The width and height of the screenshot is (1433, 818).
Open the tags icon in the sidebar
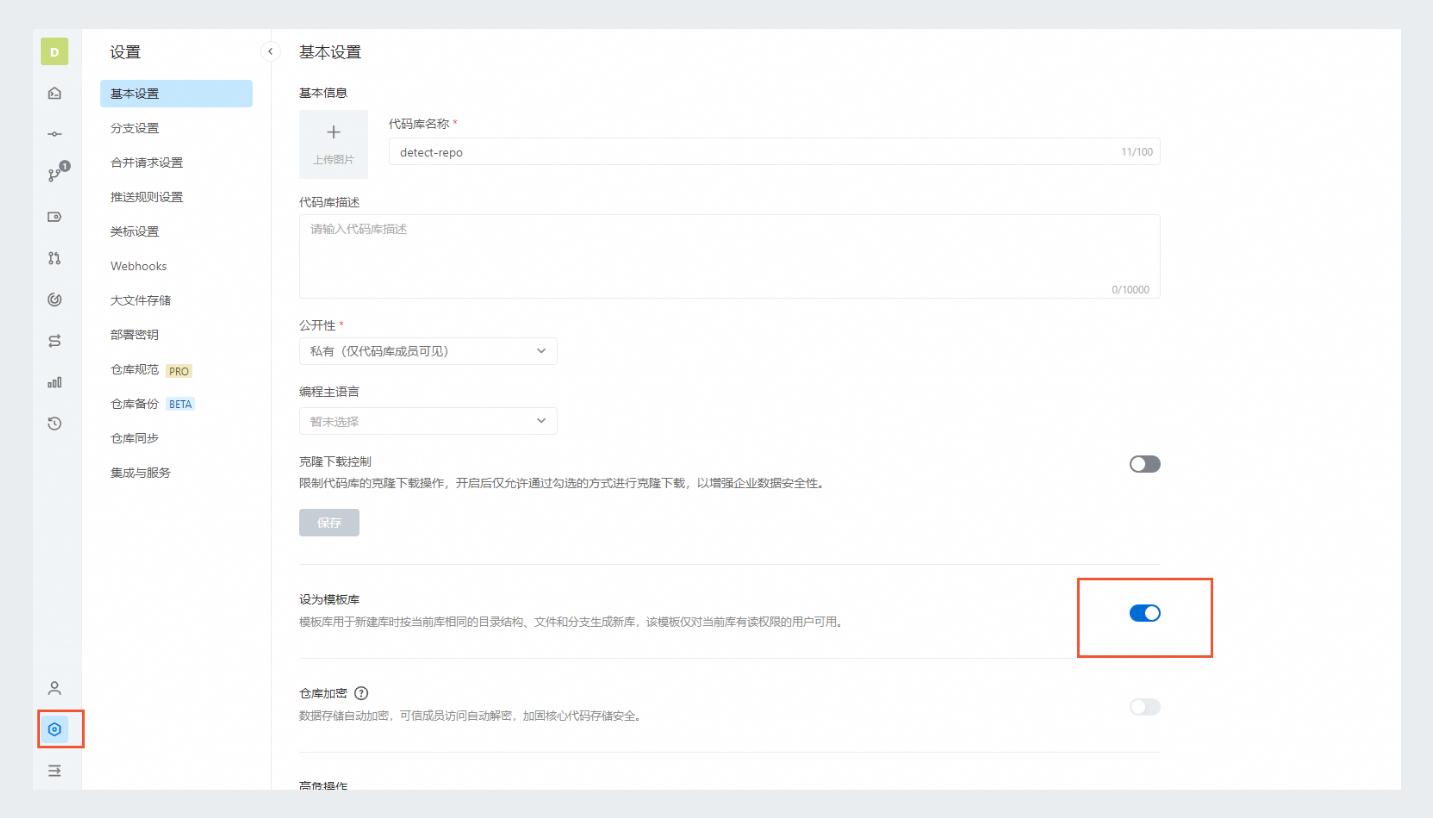pyautogui.click(x=55, y=216)
